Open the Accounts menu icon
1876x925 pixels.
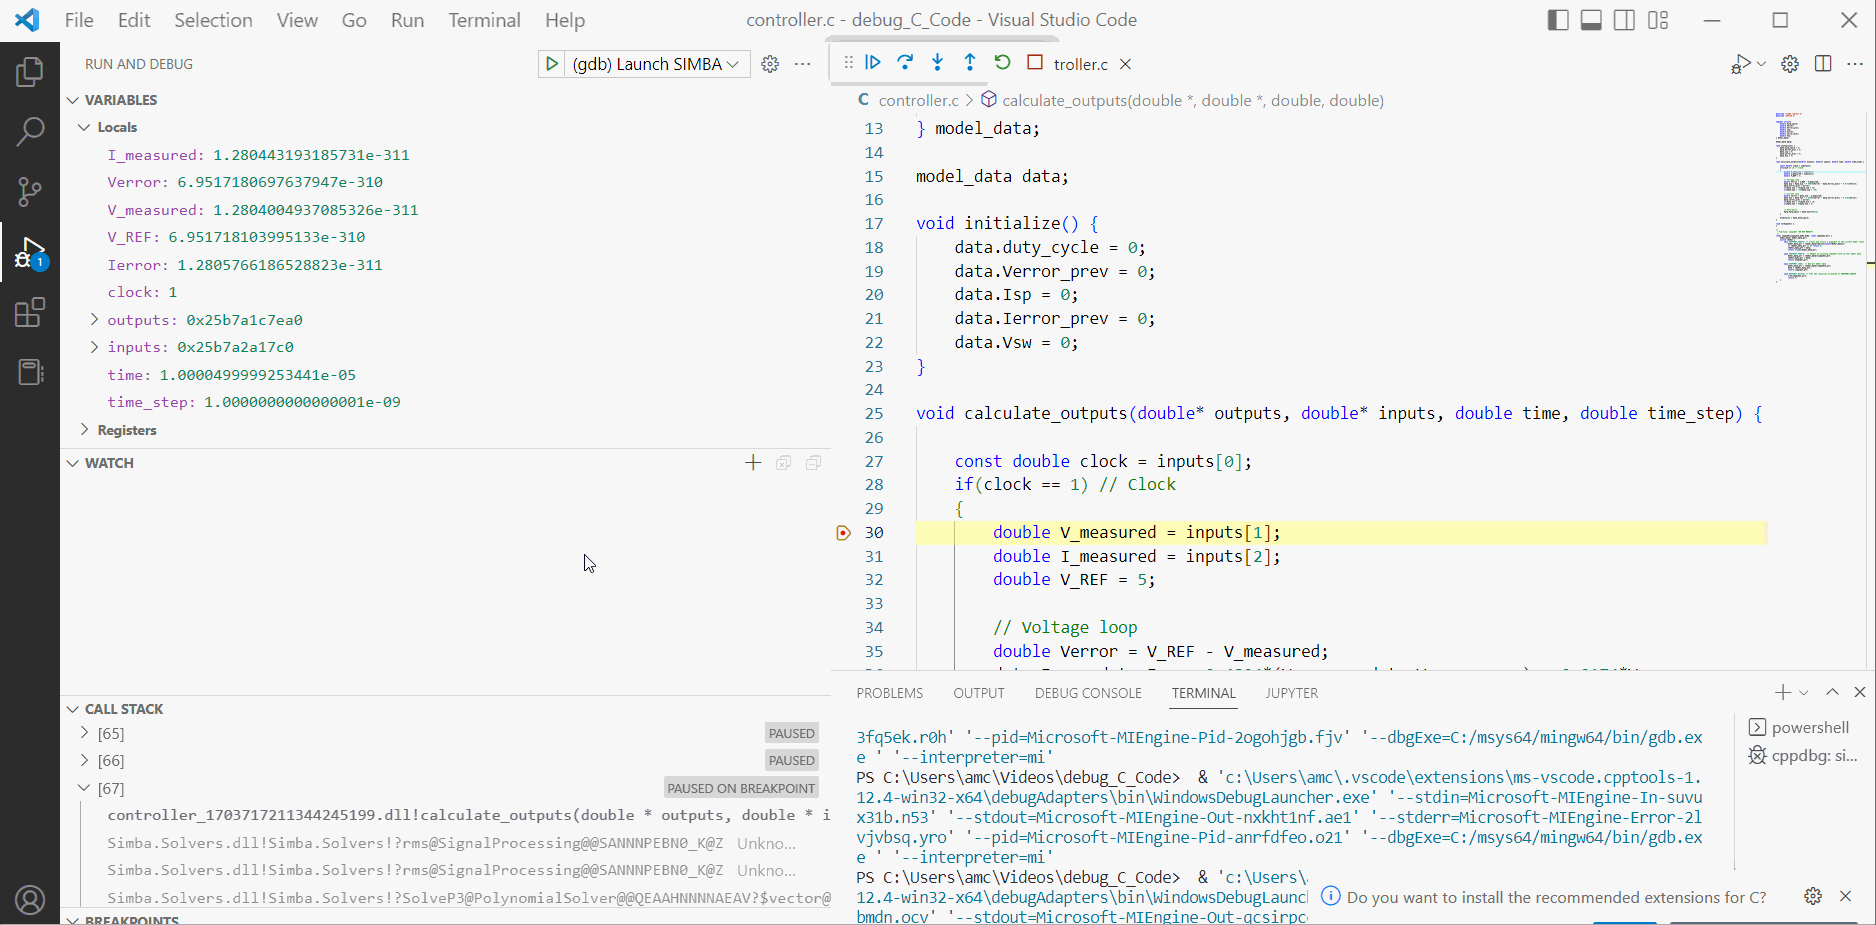point(30,900)
